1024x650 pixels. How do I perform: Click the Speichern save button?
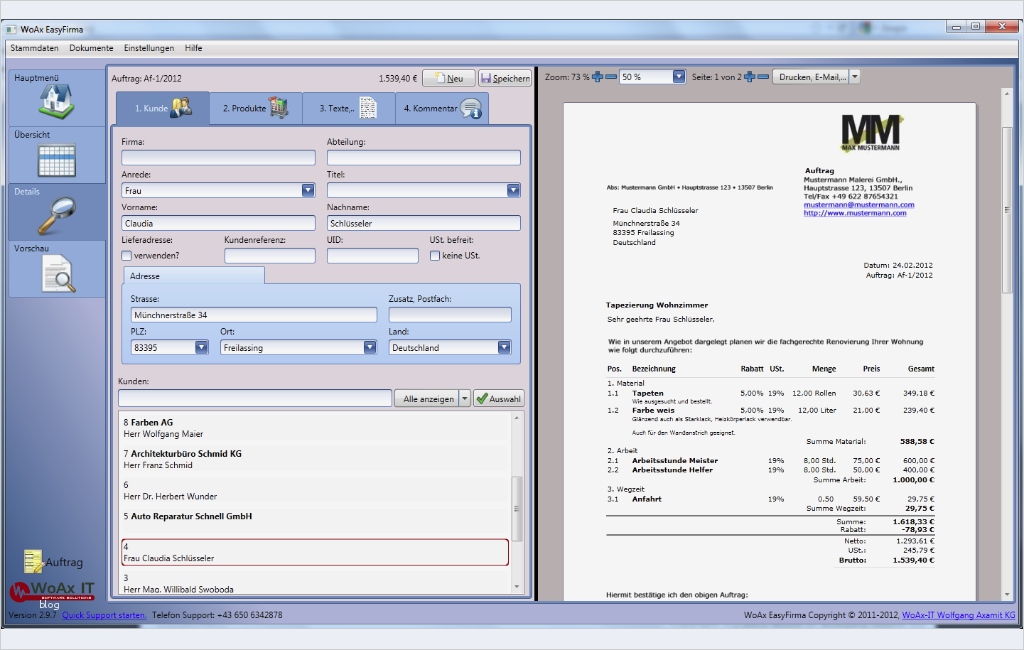click(x=504, y=78)
